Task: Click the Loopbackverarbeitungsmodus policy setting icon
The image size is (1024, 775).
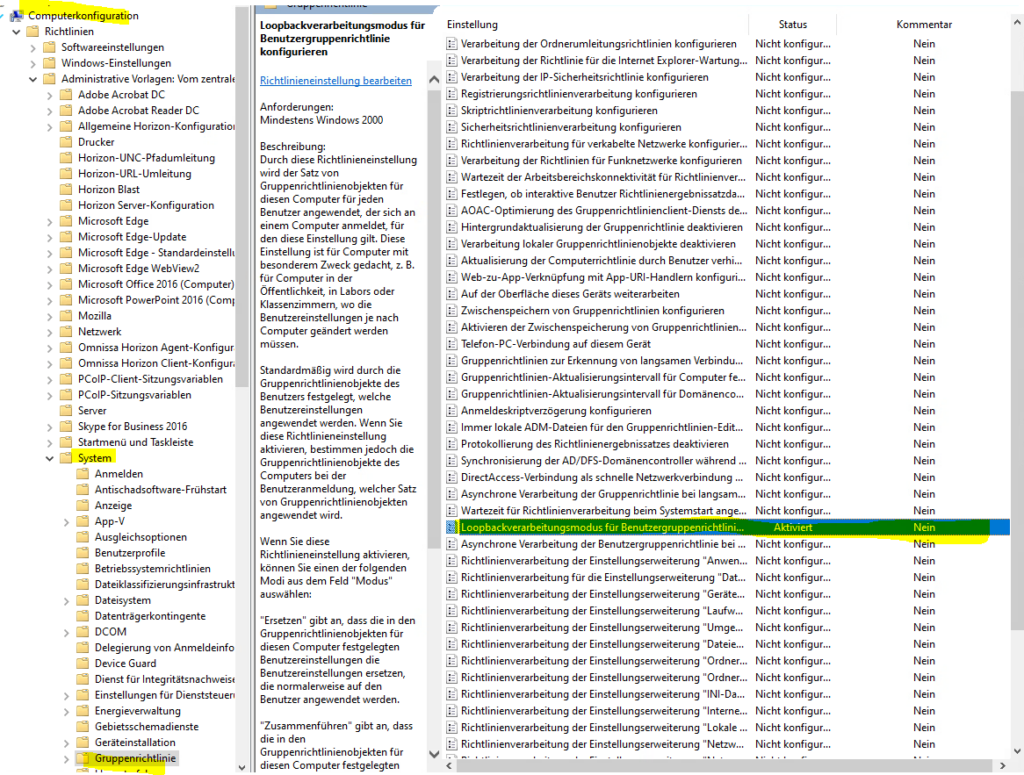Action: pyautogui.click(x=452, y=527)
